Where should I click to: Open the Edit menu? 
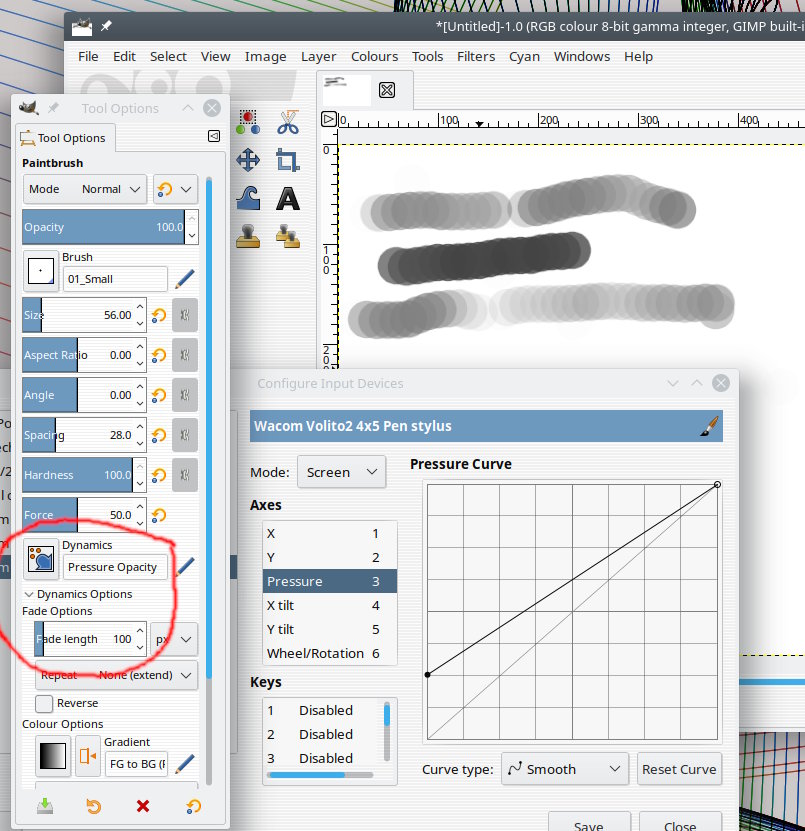124,56
